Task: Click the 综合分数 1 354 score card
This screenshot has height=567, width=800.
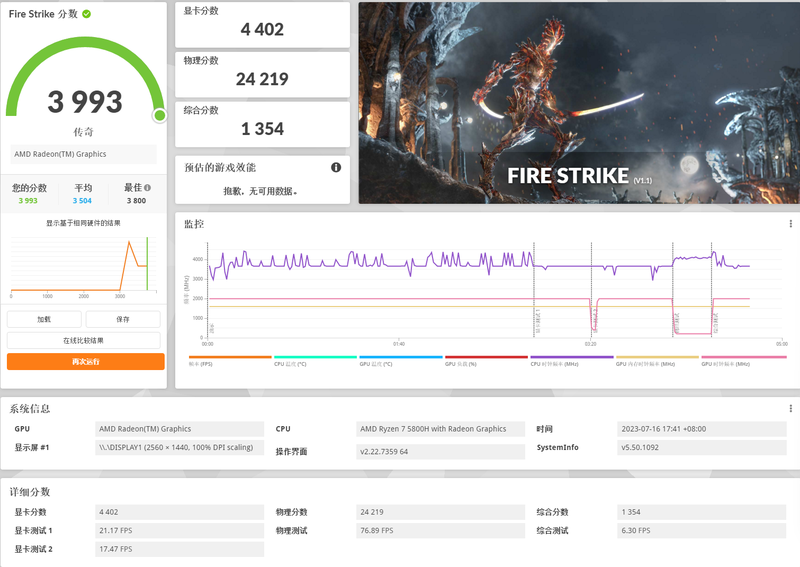Action: (262, 125)
